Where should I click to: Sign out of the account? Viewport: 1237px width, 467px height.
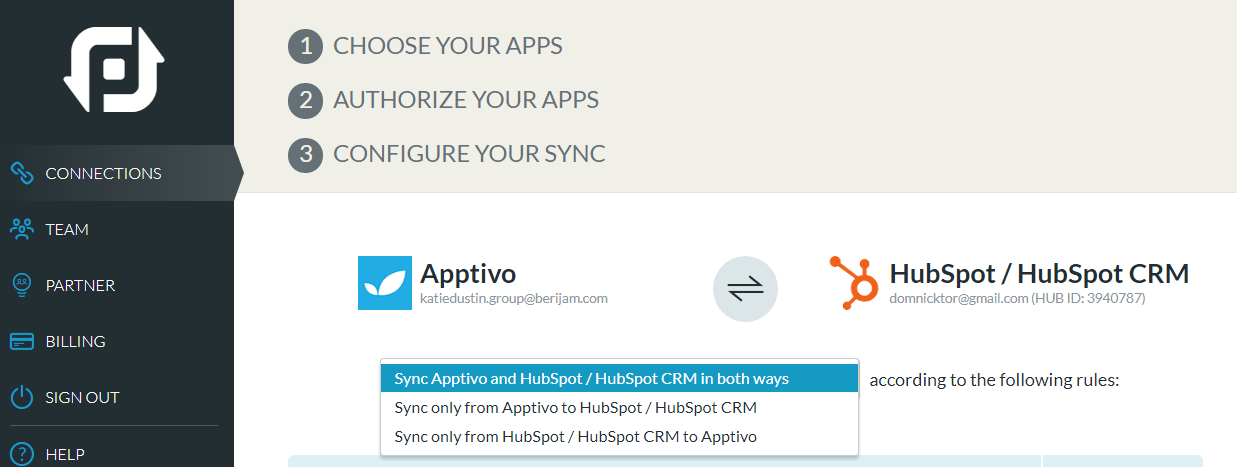tap(117, 397)
